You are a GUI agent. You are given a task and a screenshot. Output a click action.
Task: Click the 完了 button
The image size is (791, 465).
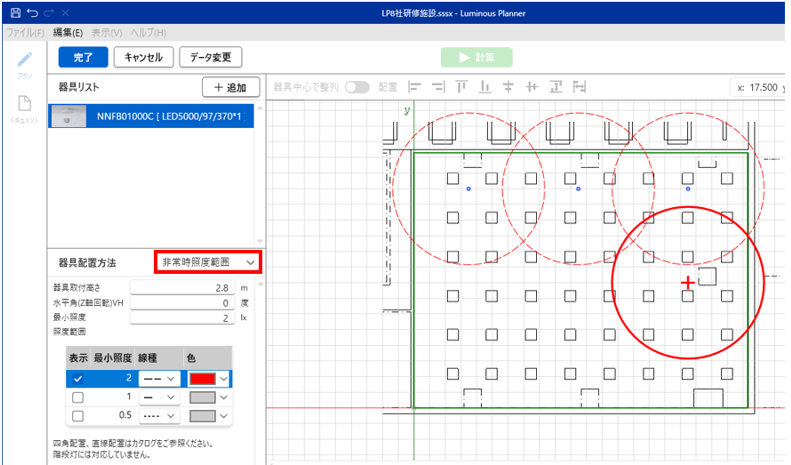[x=83, y=58]
